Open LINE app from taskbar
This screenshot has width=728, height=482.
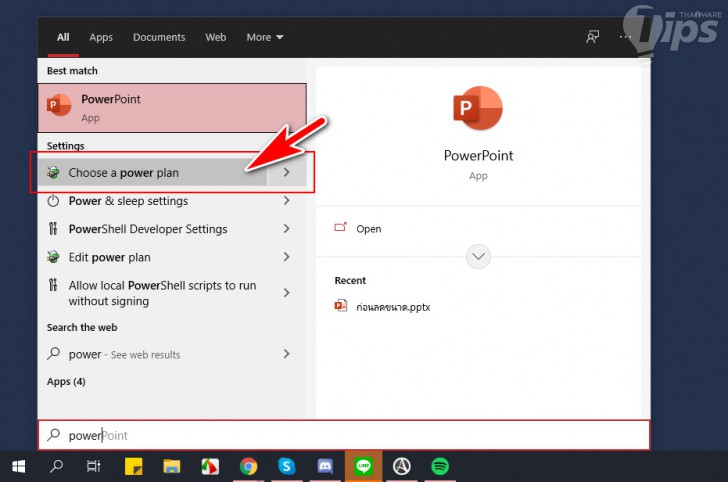pyautogui.click(x=364, y=466)
